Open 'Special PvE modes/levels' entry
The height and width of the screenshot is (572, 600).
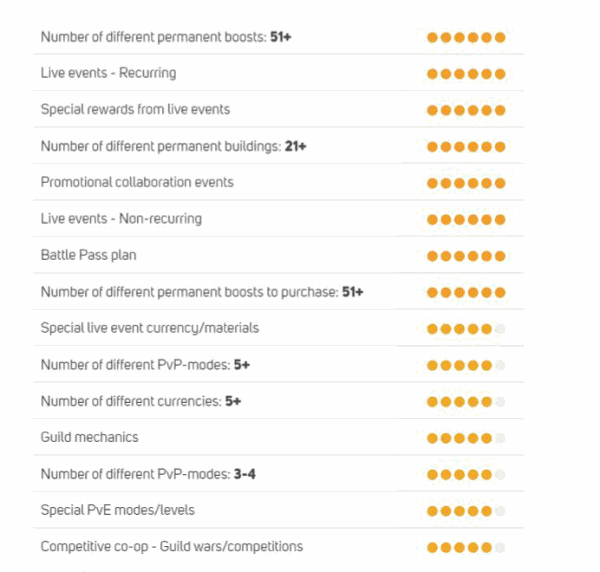pos(118,510)
